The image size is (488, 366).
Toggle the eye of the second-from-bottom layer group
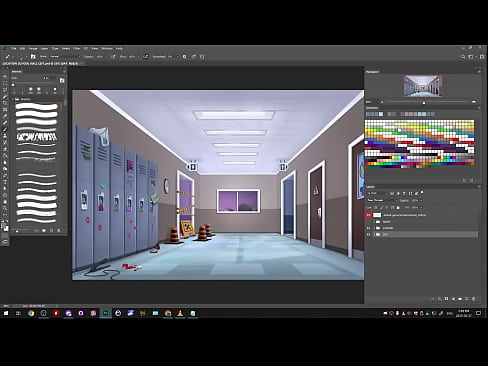click(368, 228)
